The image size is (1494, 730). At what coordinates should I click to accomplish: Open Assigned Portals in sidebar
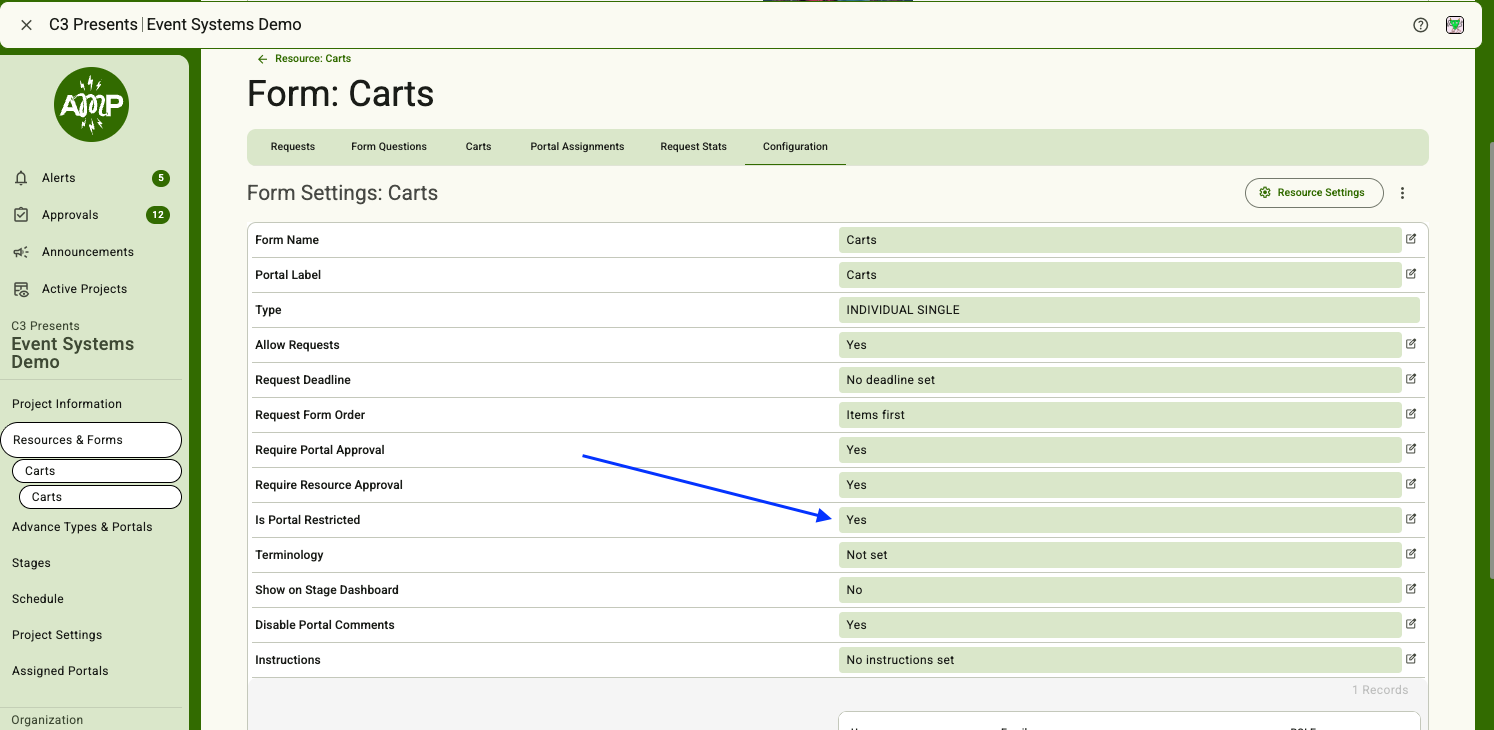click(x=60, y=671)
